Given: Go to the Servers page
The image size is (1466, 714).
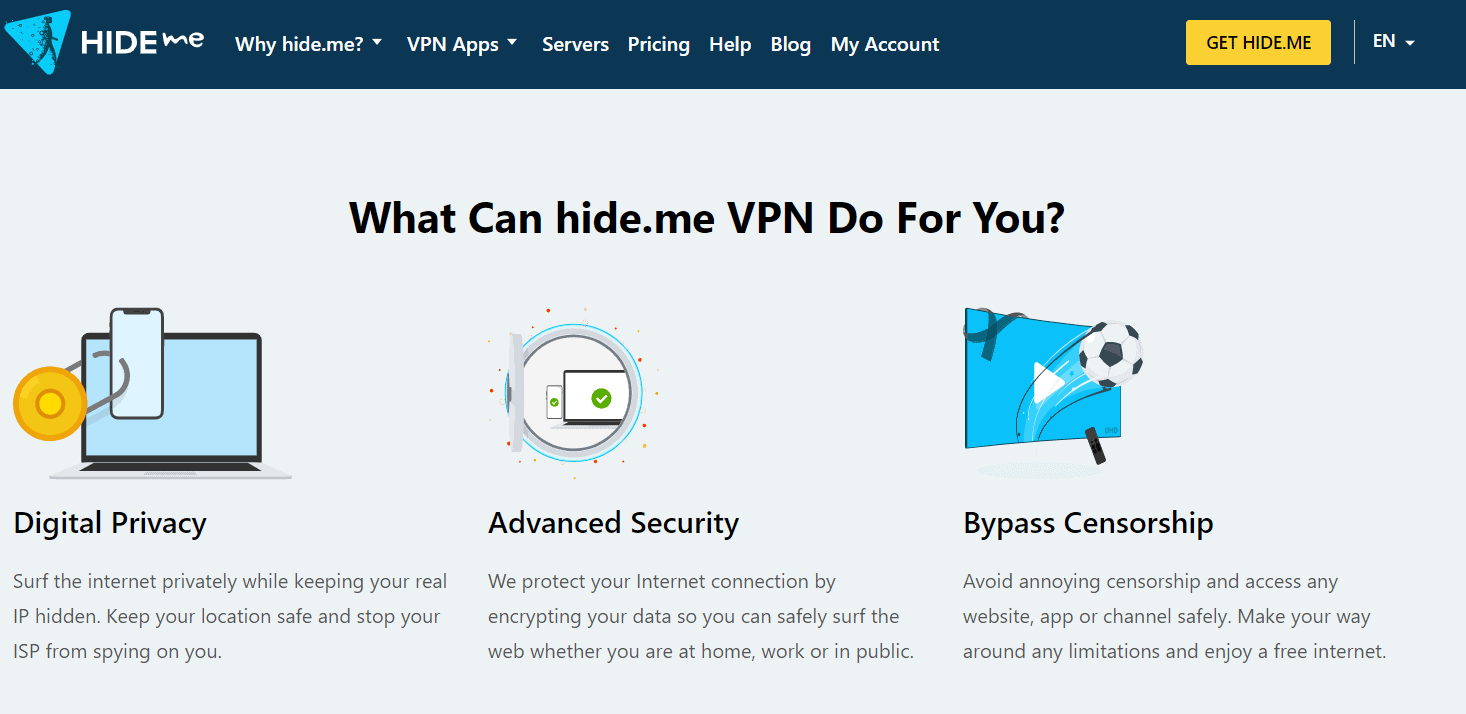Looking at the screenshot, I should click(x=575, y=44).
